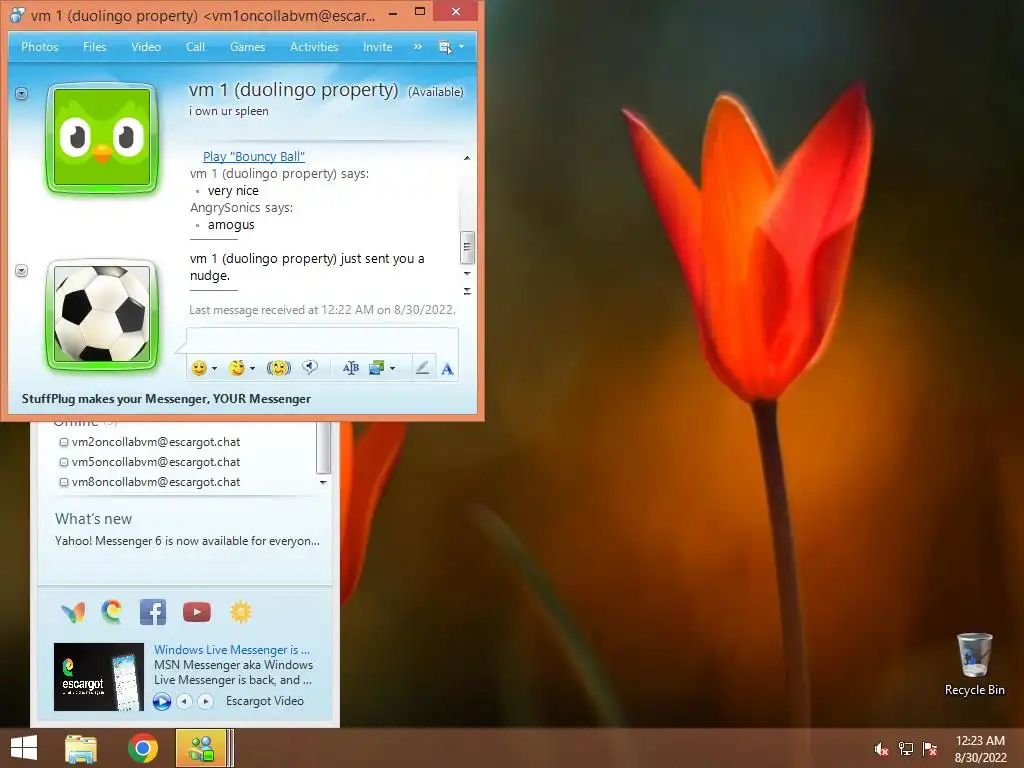The image size is (1024, 768).
Task: Open the Windows Start button
Action: tap(24, 748)
